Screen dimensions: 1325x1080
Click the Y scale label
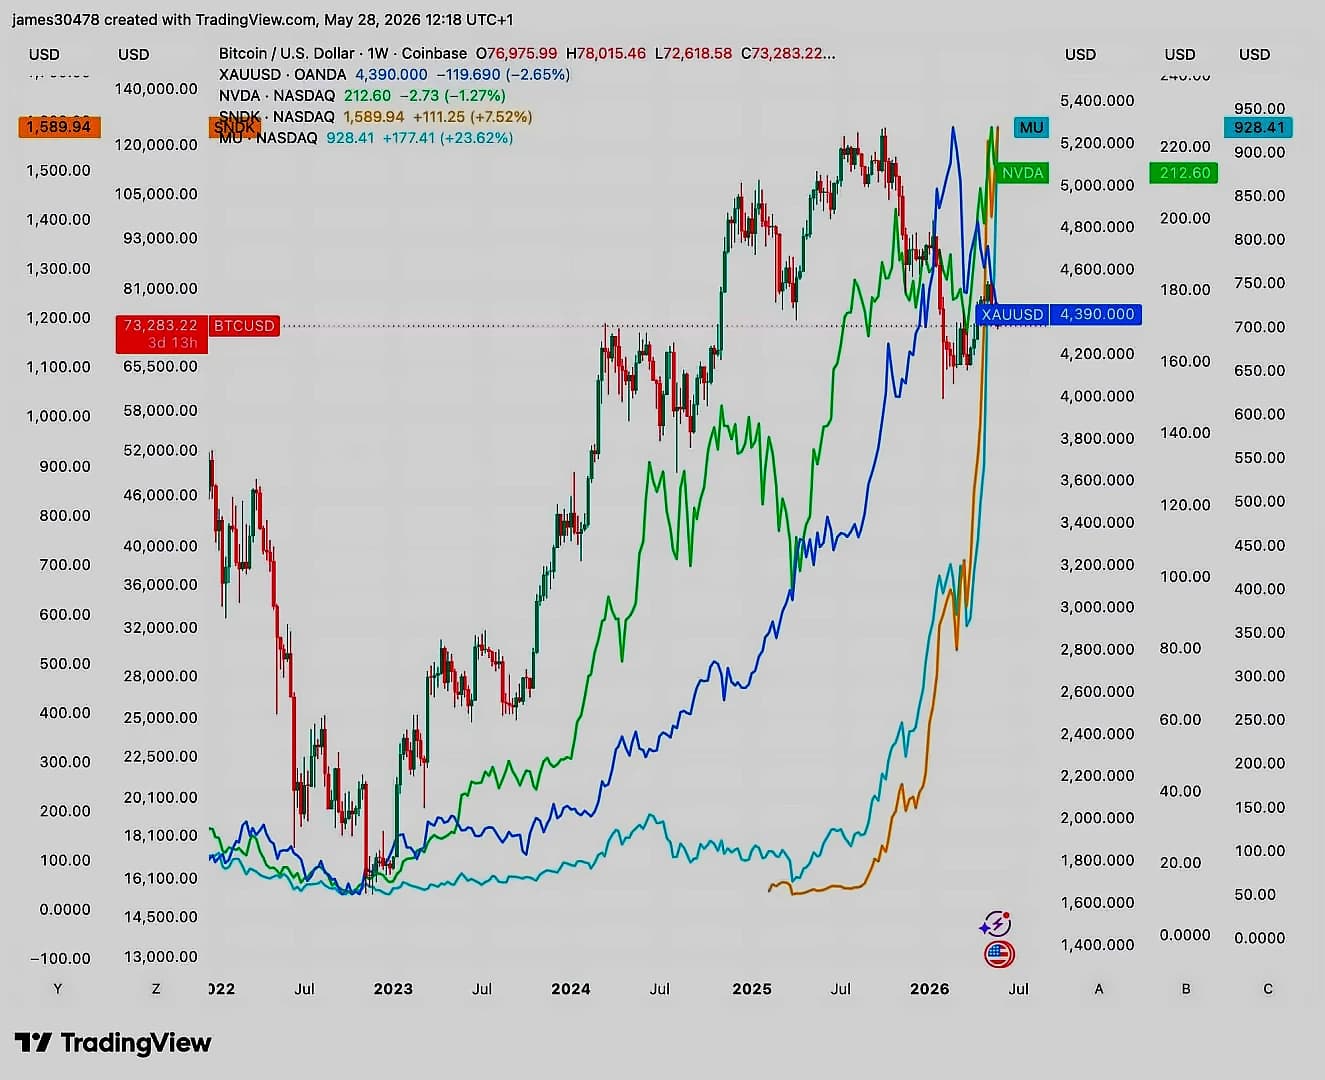coord(58,989)
